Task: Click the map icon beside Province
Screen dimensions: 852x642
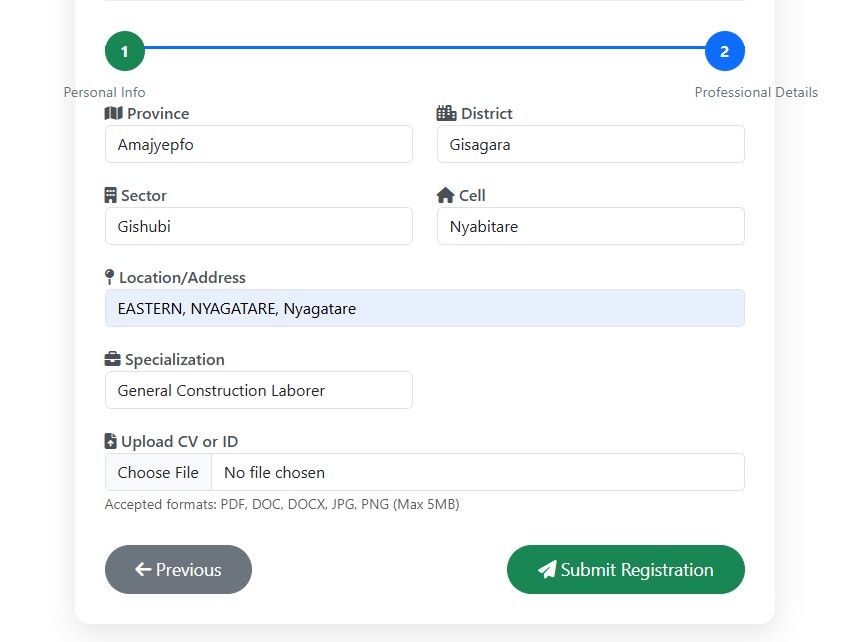Action: 113,114
